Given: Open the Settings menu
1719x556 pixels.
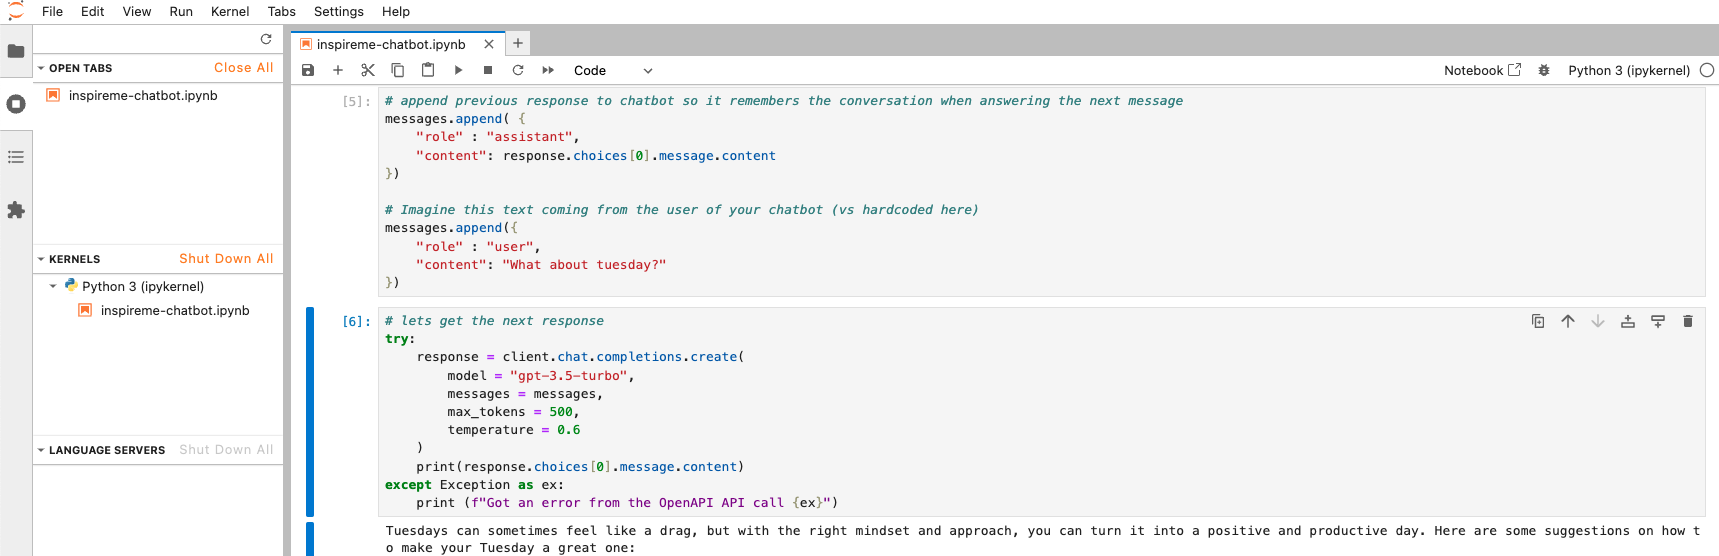Looking at the screenshot, I should pyautogui.click(x=339, y=11).
